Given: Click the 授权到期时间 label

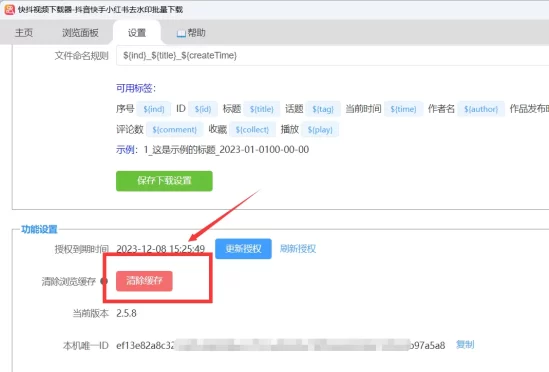Looking at the screenshot, I should 82,249.
